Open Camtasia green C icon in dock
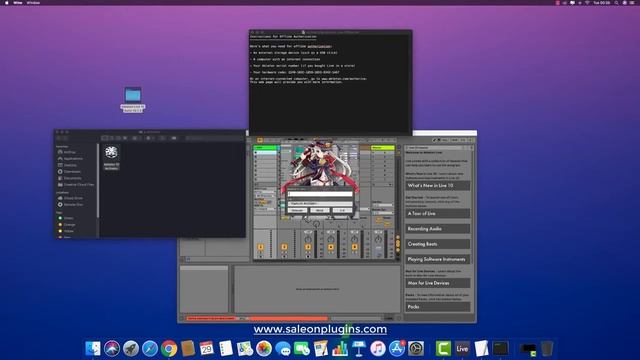The width and height of the screenshot is (640, 360). 443,349
